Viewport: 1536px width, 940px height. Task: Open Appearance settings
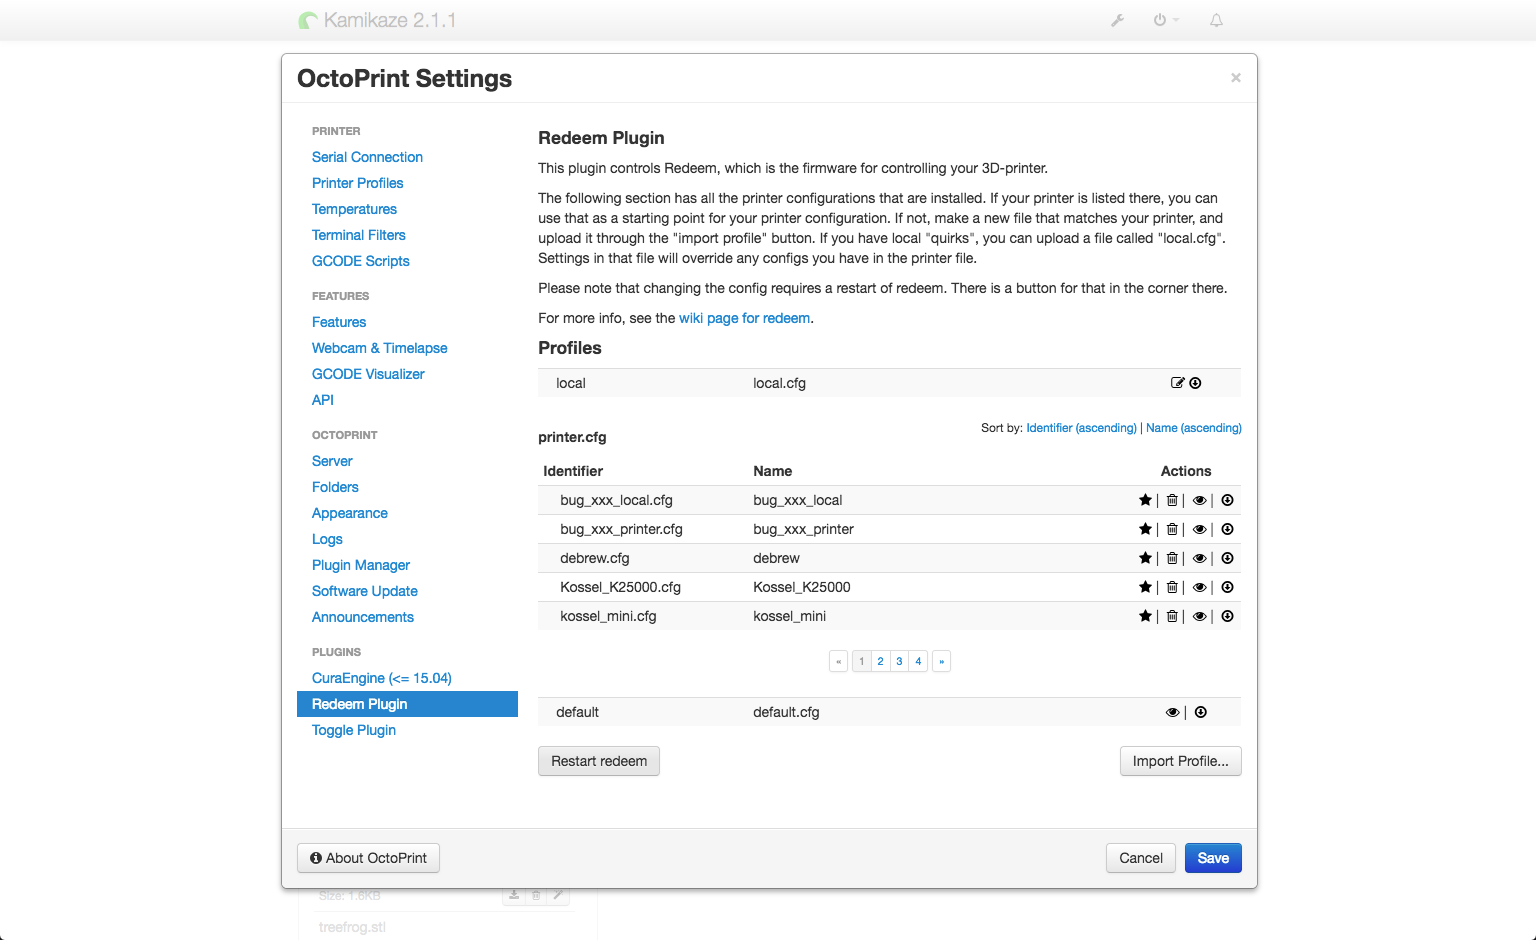(x=349, y=513)
